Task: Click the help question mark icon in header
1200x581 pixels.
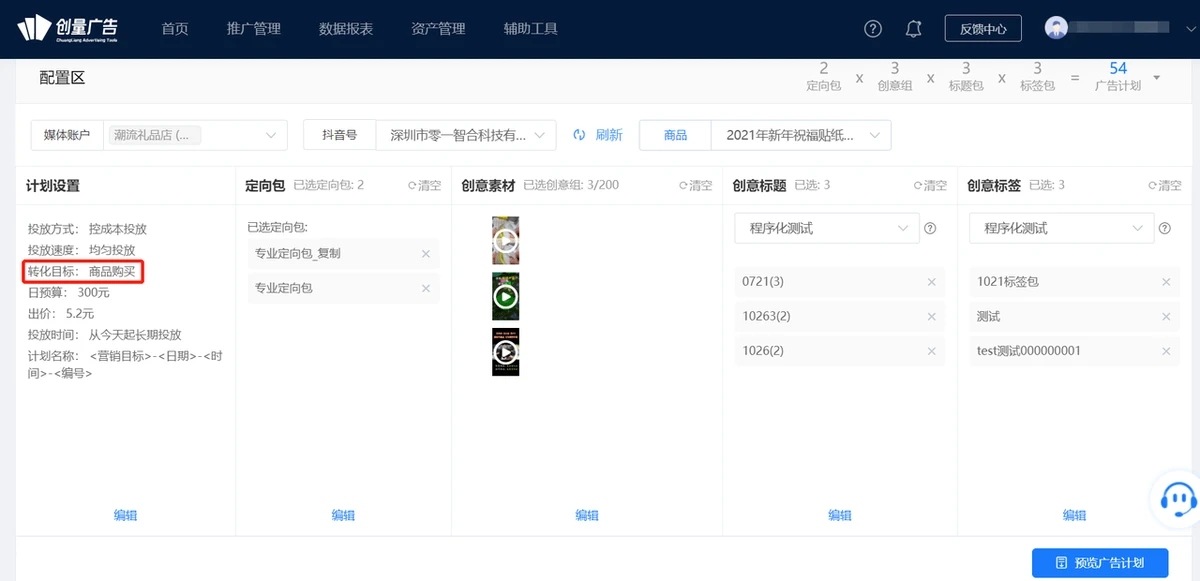Action: pos(873,28)
